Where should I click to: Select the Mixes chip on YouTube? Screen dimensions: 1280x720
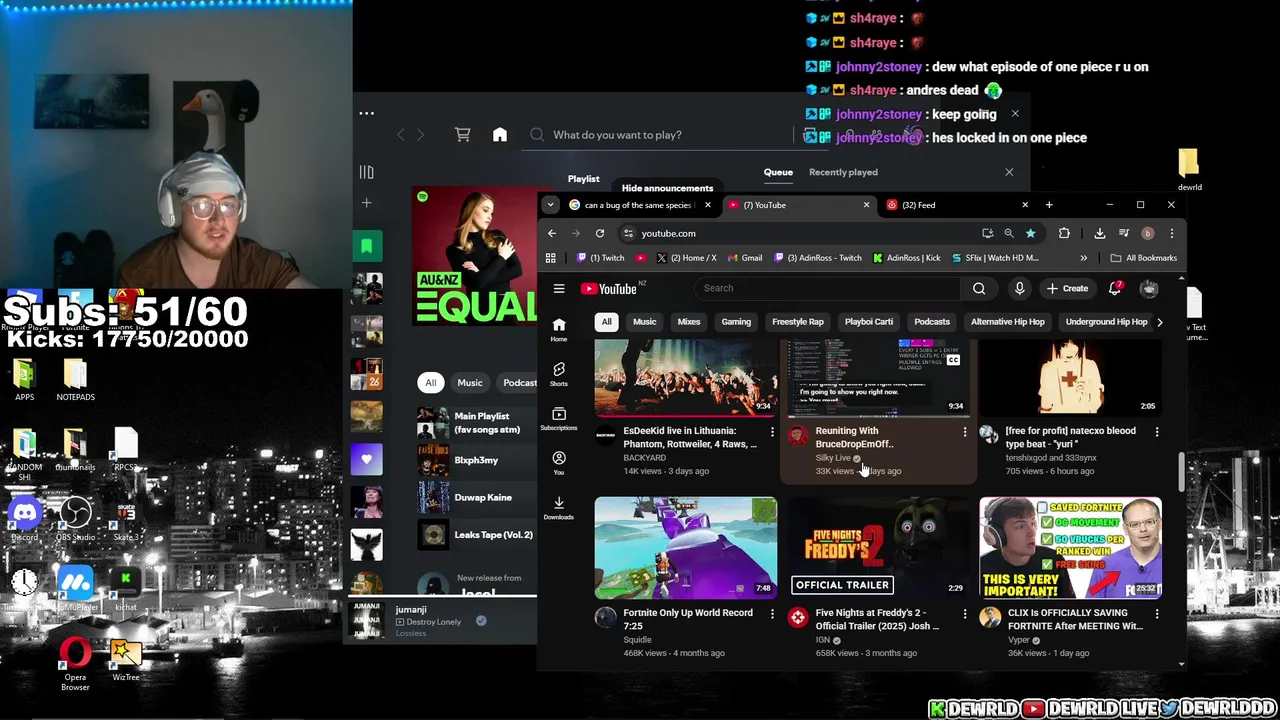(689, 322)
